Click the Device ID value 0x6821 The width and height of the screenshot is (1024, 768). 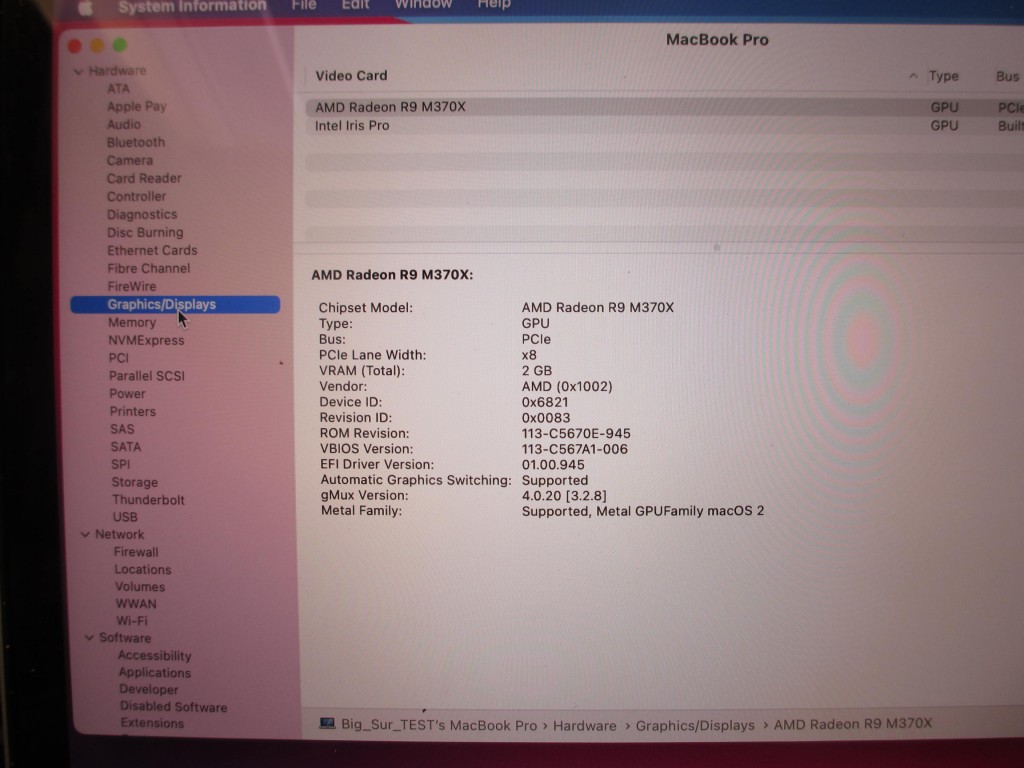tap(545, 402)
